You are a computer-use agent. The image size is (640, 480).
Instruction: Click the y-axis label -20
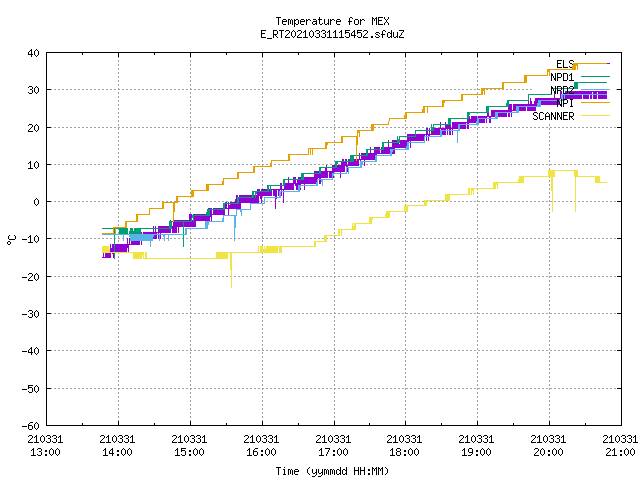(x=31, y=277)
